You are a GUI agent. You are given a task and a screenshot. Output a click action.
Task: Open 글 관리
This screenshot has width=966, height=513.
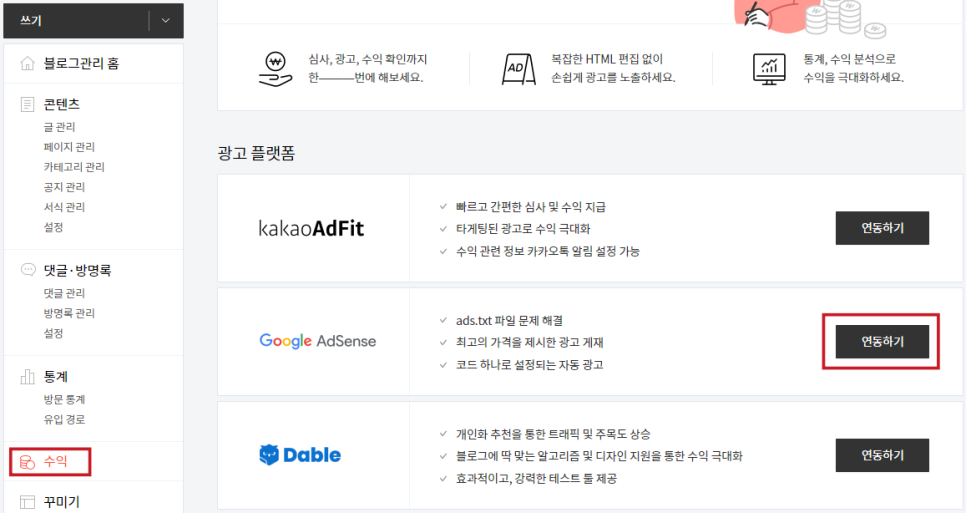pyautogui.click(x=59, y=127)
